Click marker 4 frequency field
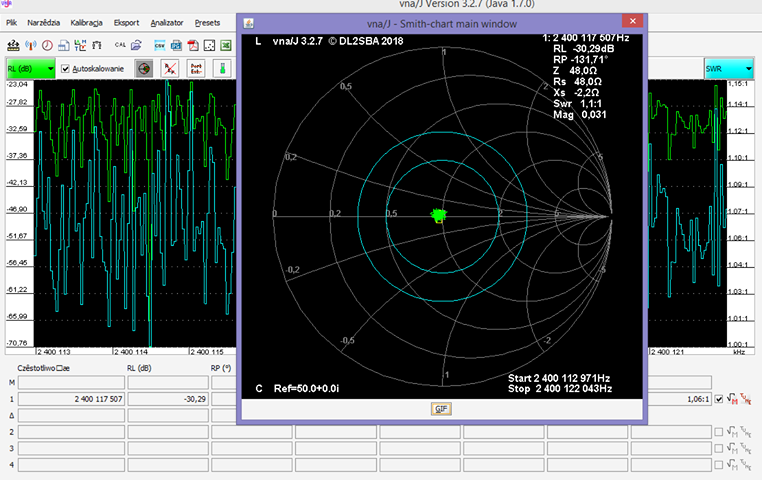This screenshot has height=480, width=762. click(71, 465)
